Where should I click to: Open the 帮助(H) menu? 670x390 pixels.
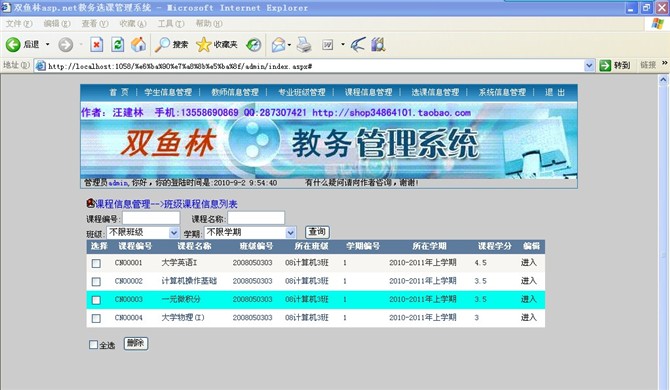tap(209, 23)
